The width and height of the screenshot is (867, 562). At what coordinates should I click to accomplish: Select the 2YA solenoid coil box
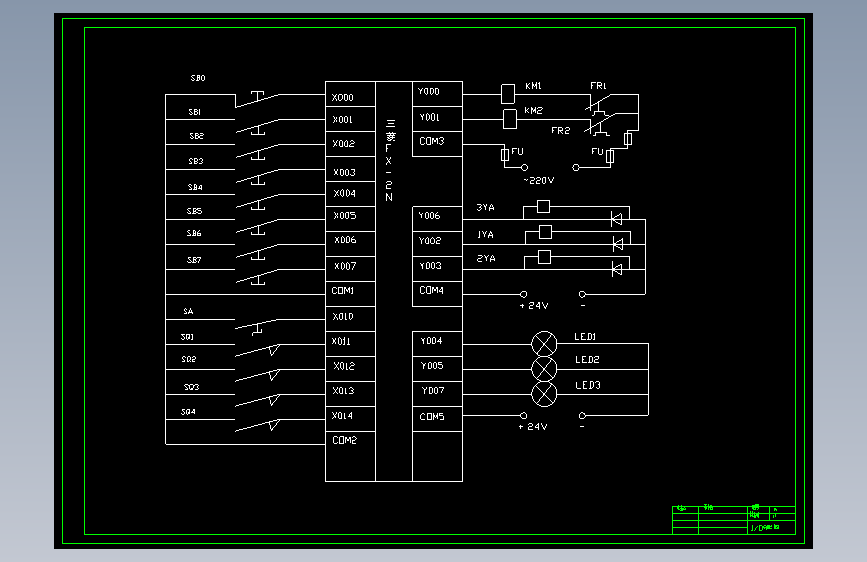pos(544,257)
